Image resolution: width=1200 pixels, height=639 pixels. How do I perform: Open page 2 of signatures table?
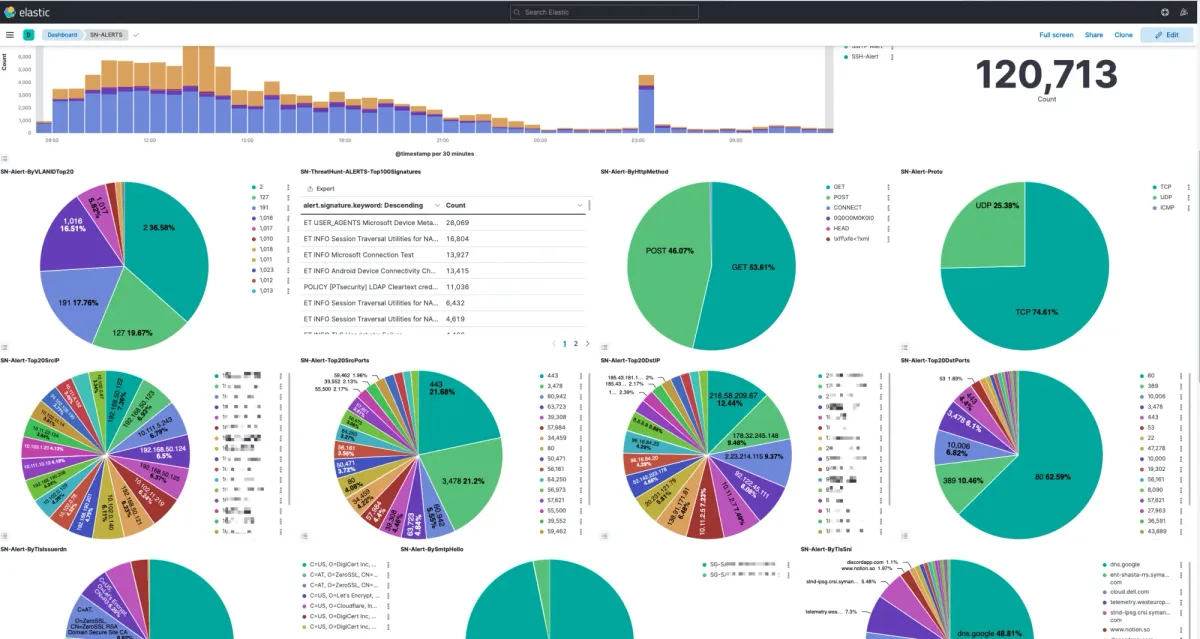(575, 343)
